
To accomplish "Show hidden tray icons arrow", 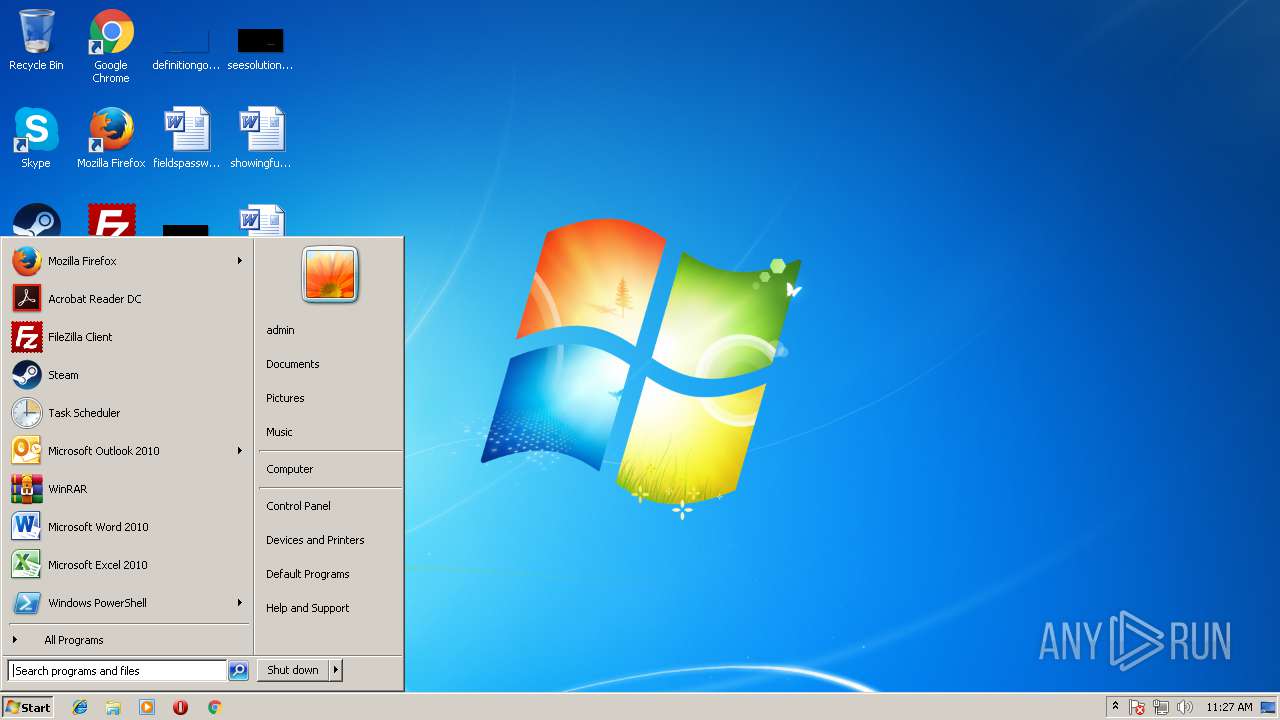I will (x=1116, y=707).
